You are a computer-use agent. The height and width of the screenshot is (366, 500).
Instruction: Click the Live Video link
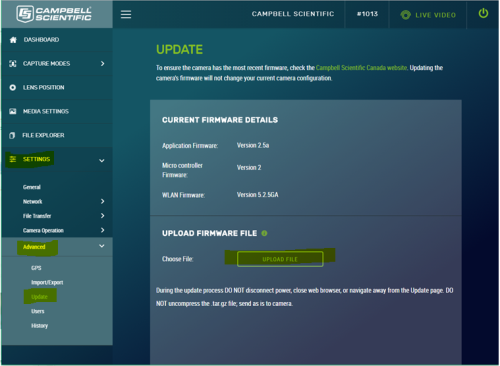435,15
